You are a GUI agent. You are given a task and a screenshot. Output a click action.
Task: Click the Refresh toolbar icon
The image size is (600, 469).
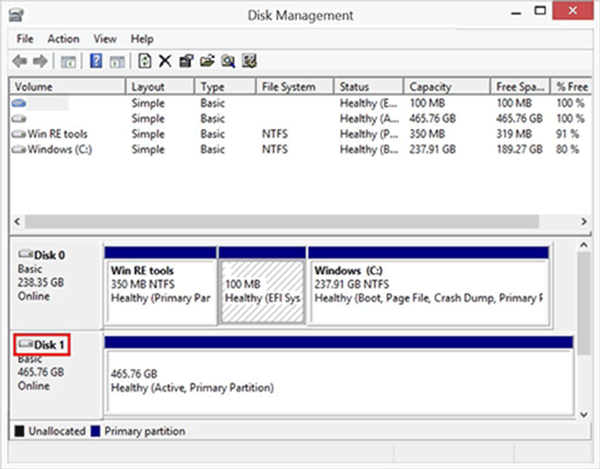tap(145, 61)
